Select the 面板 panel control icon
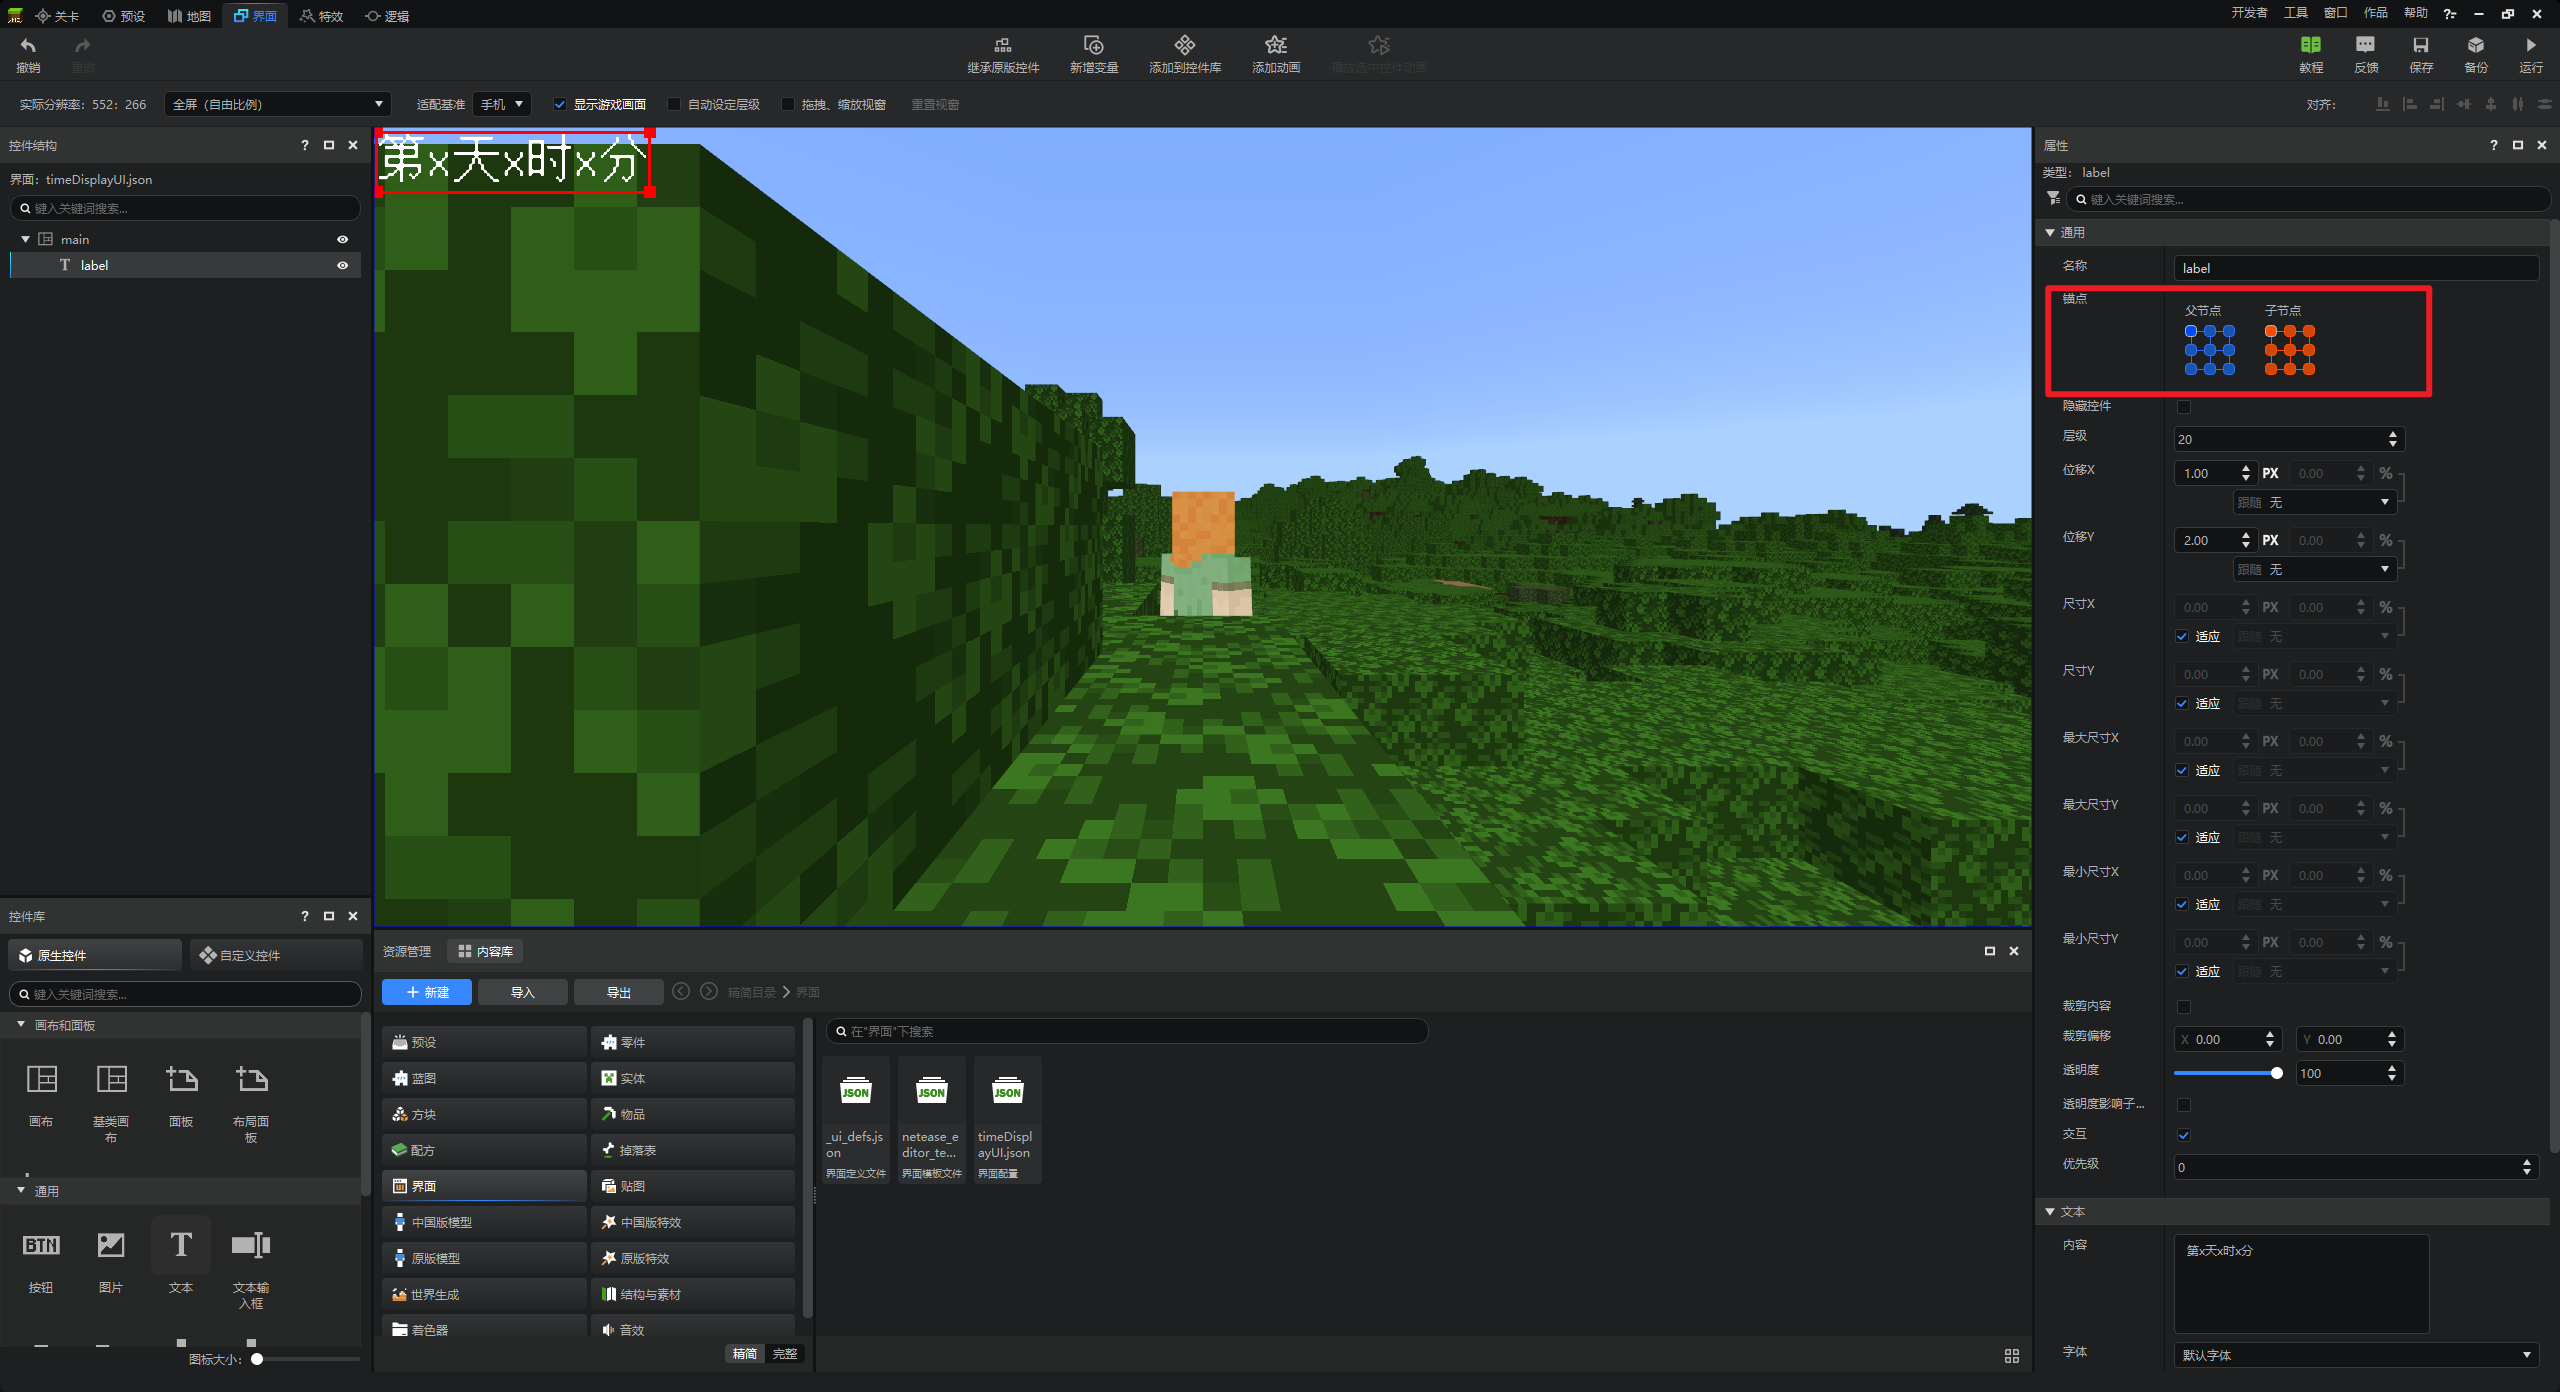Image resolution: width=2560 pixels, height=1392 pixels. (x=181, y=1080)
